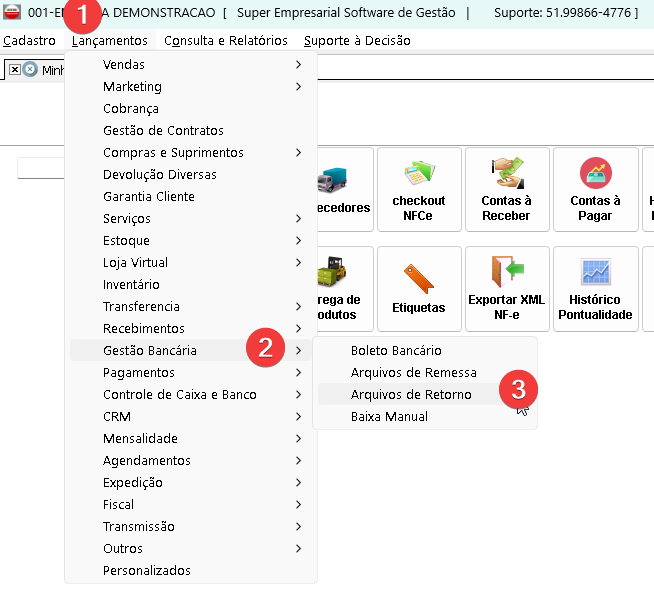Image resolution: width=654 pixels, height=605 pixels.
Task: Click the truck icon for Fornecedores
Action: (332, 180)
